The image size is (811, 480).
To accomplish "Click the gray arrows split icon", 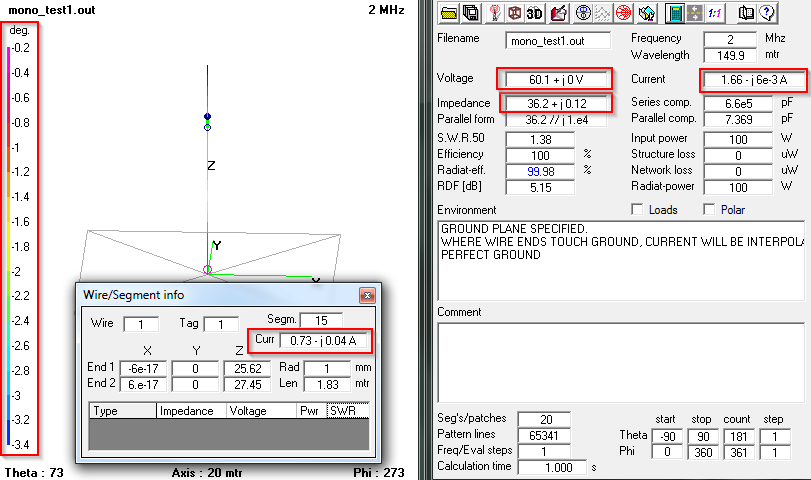I will point(694,13).
